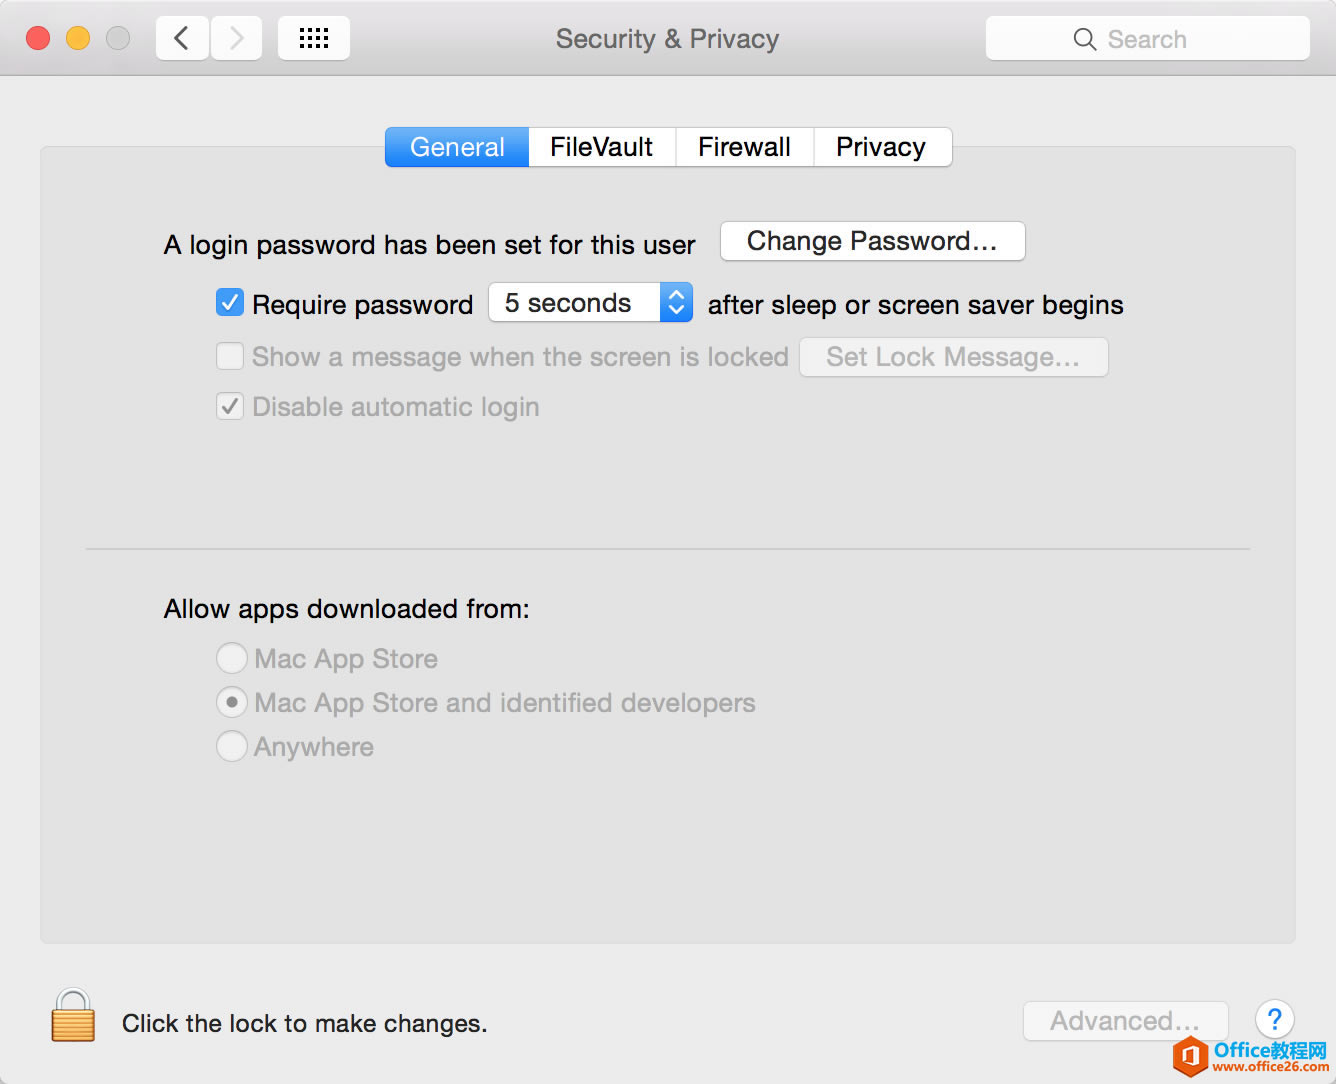Select the Anywhere option for downloaded apps
The image size is (1336, 1084).
(x=231, y=746)
